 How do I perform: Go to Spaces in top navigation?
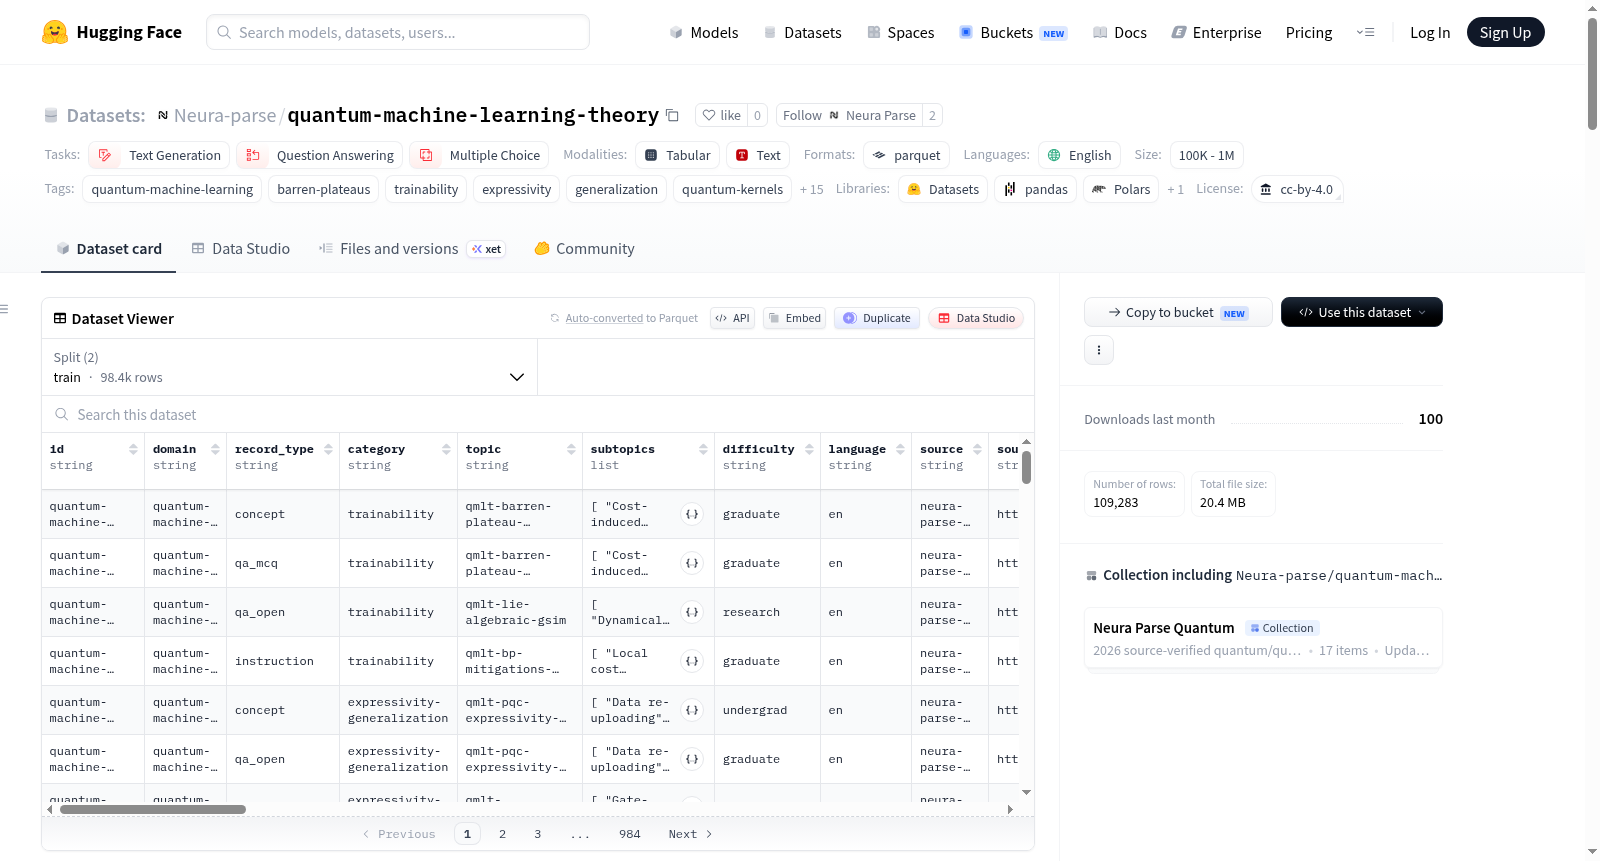point(901,32)
